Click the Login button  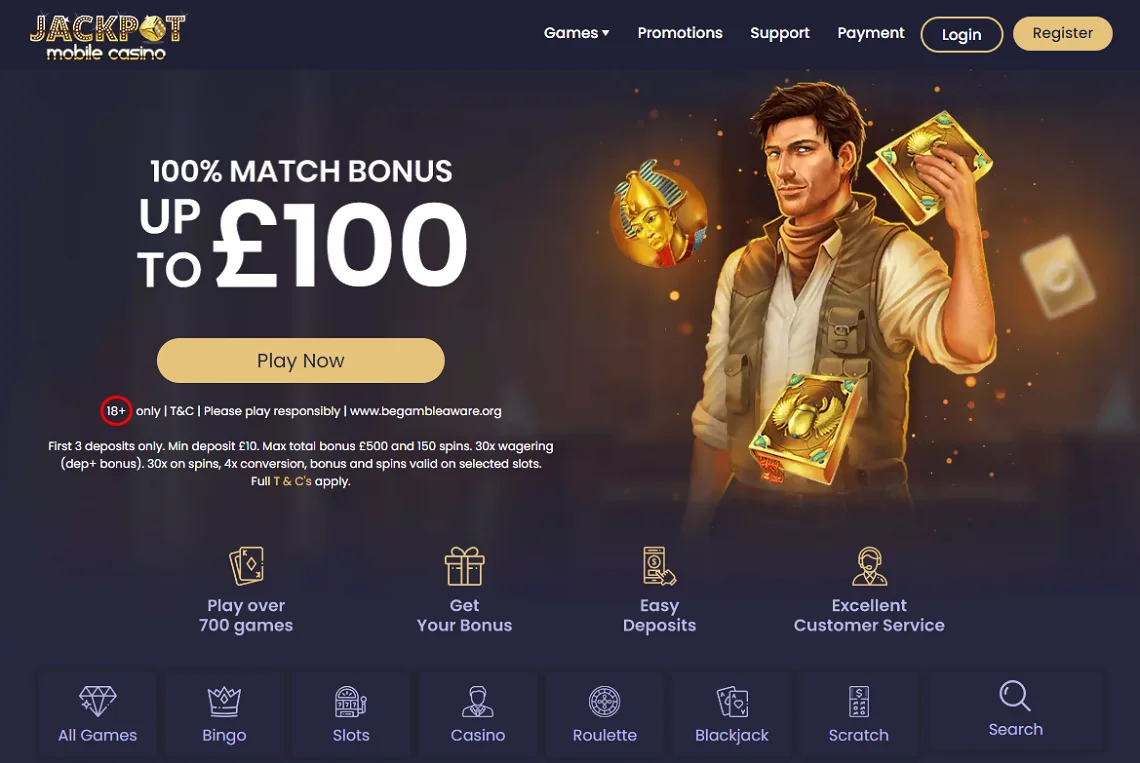point(962,34)
